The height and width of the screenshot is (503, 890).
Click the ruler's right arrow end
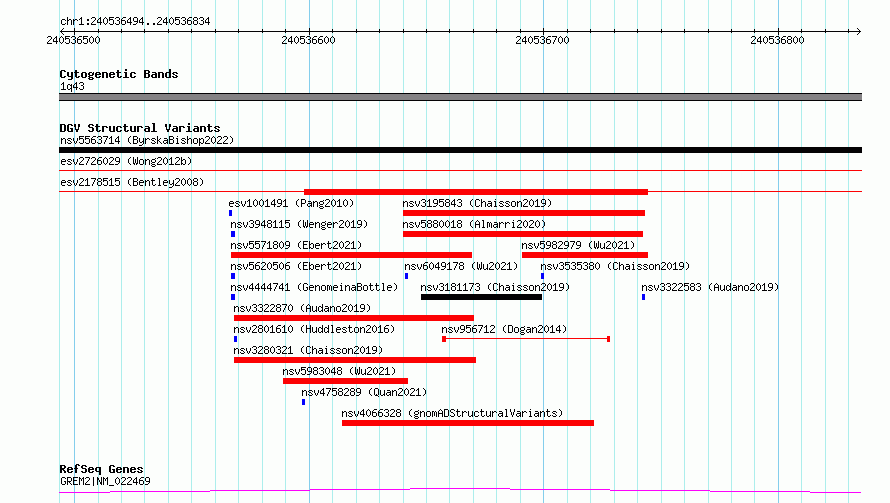(x=858, y=31)
